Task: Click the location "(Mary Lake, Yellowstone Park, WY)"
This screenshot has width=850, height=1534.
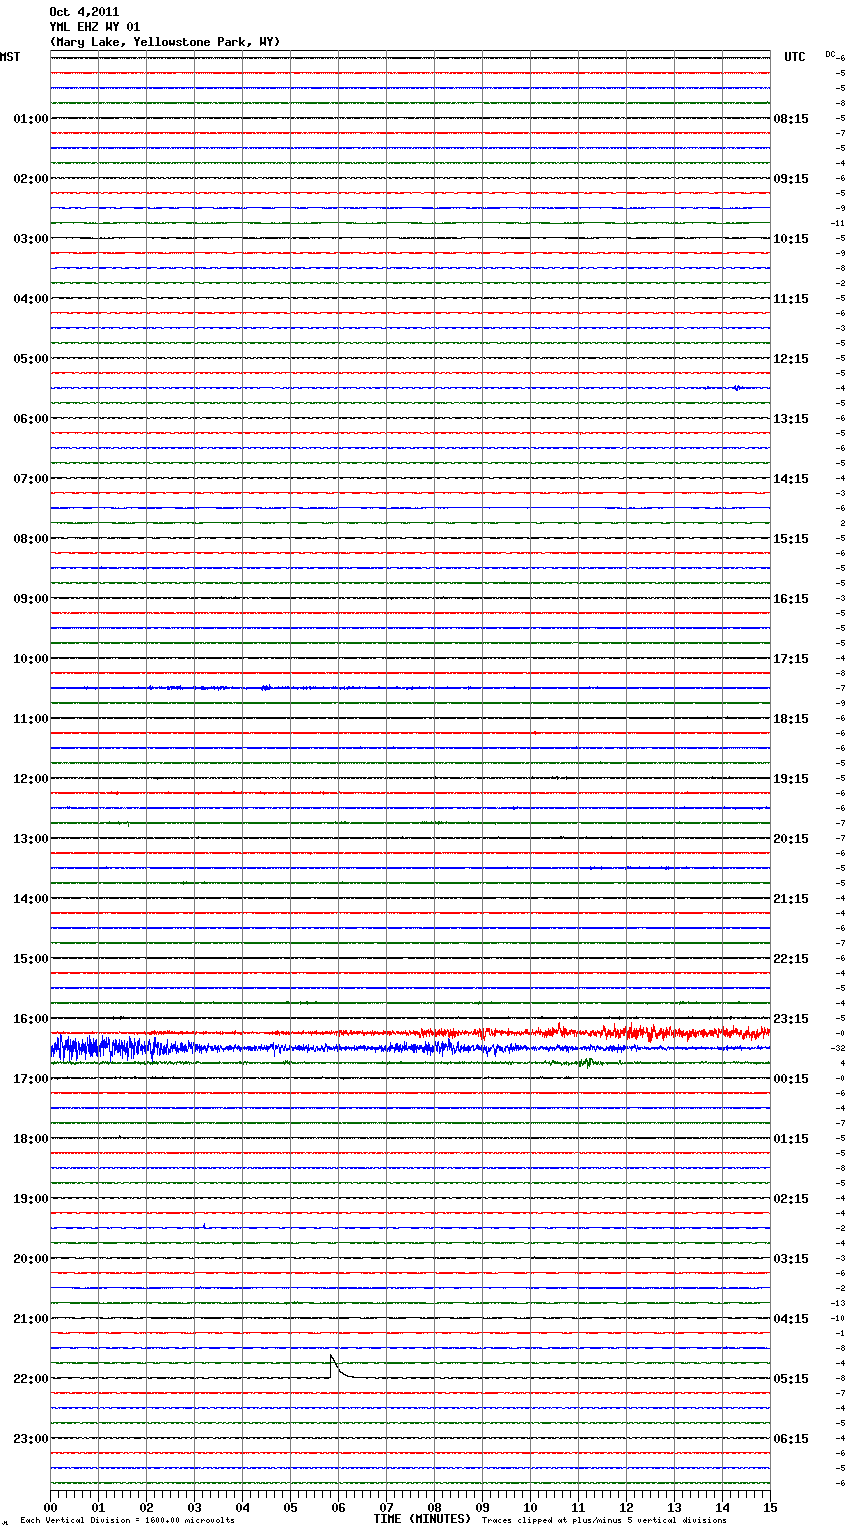Action: click(165, 42)
